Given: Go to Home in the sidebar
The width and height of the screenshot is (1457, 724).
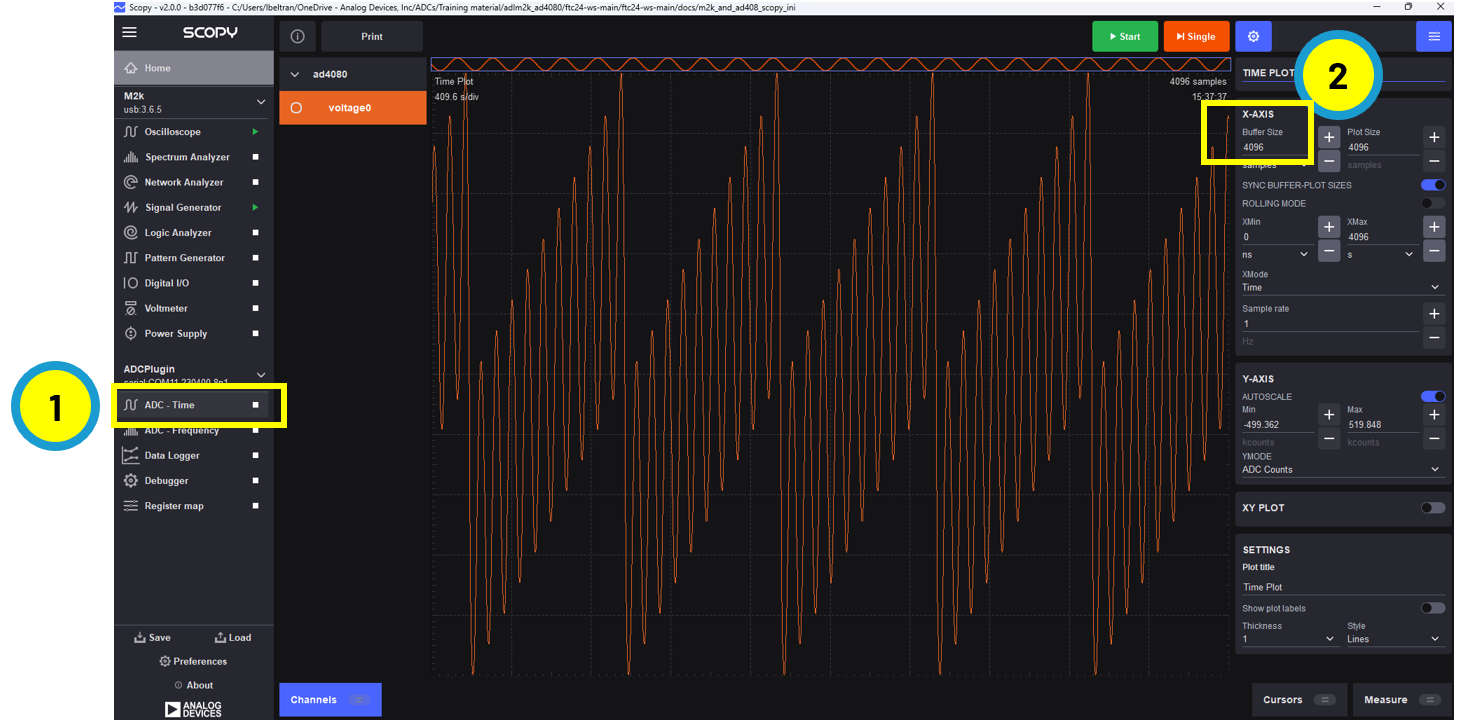Looking at the screenshot, I should (x=157, y=68).
